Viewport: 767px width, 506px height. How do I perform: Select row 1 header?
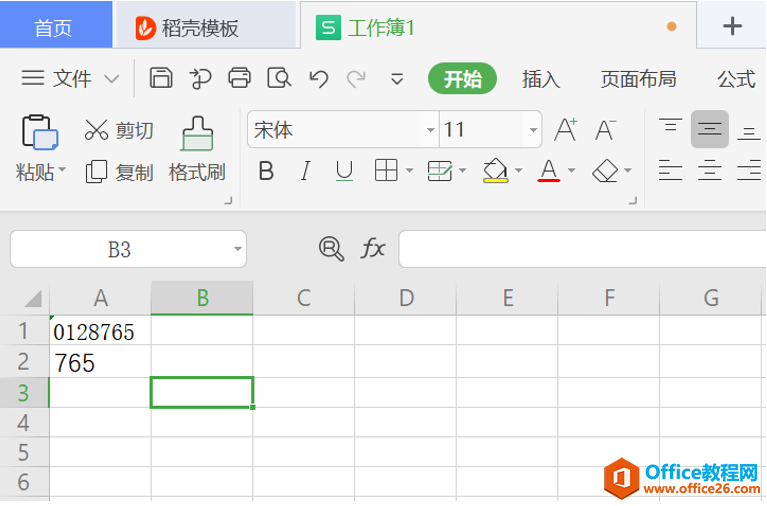[x=24, y=331]
